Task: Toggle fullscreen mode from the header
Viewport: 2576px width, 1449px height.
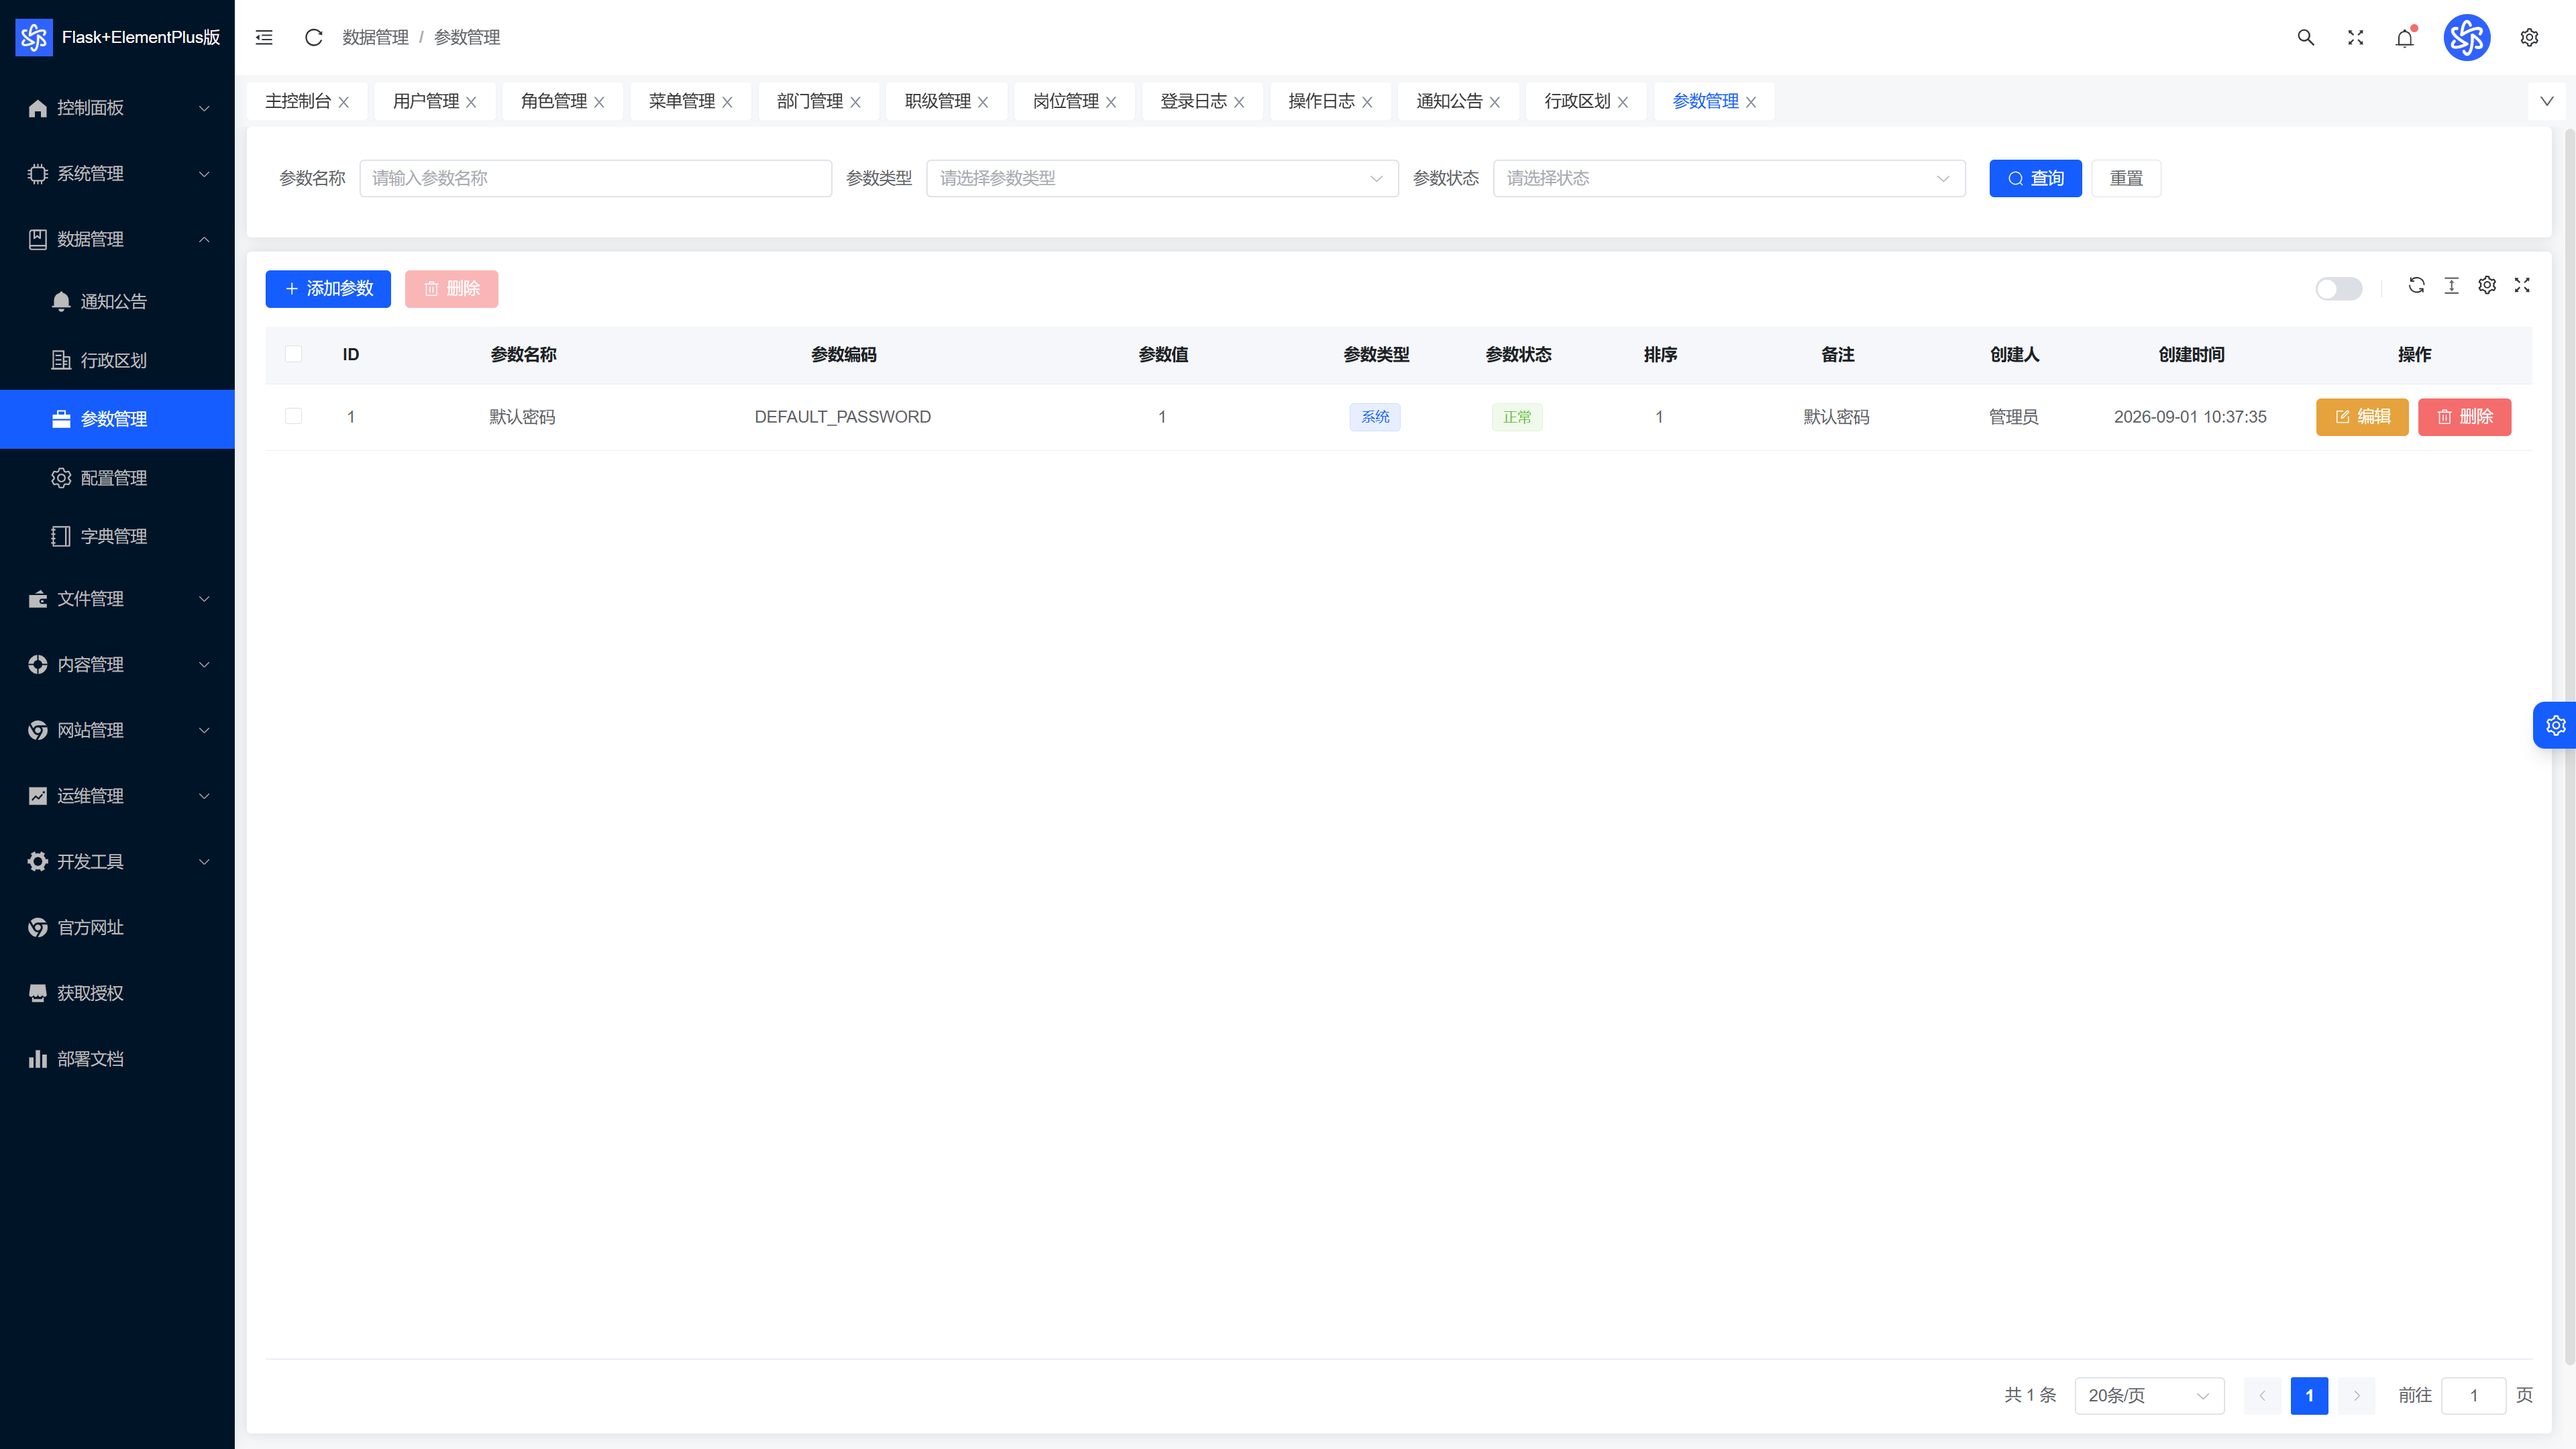Action: click(2355, 37)
